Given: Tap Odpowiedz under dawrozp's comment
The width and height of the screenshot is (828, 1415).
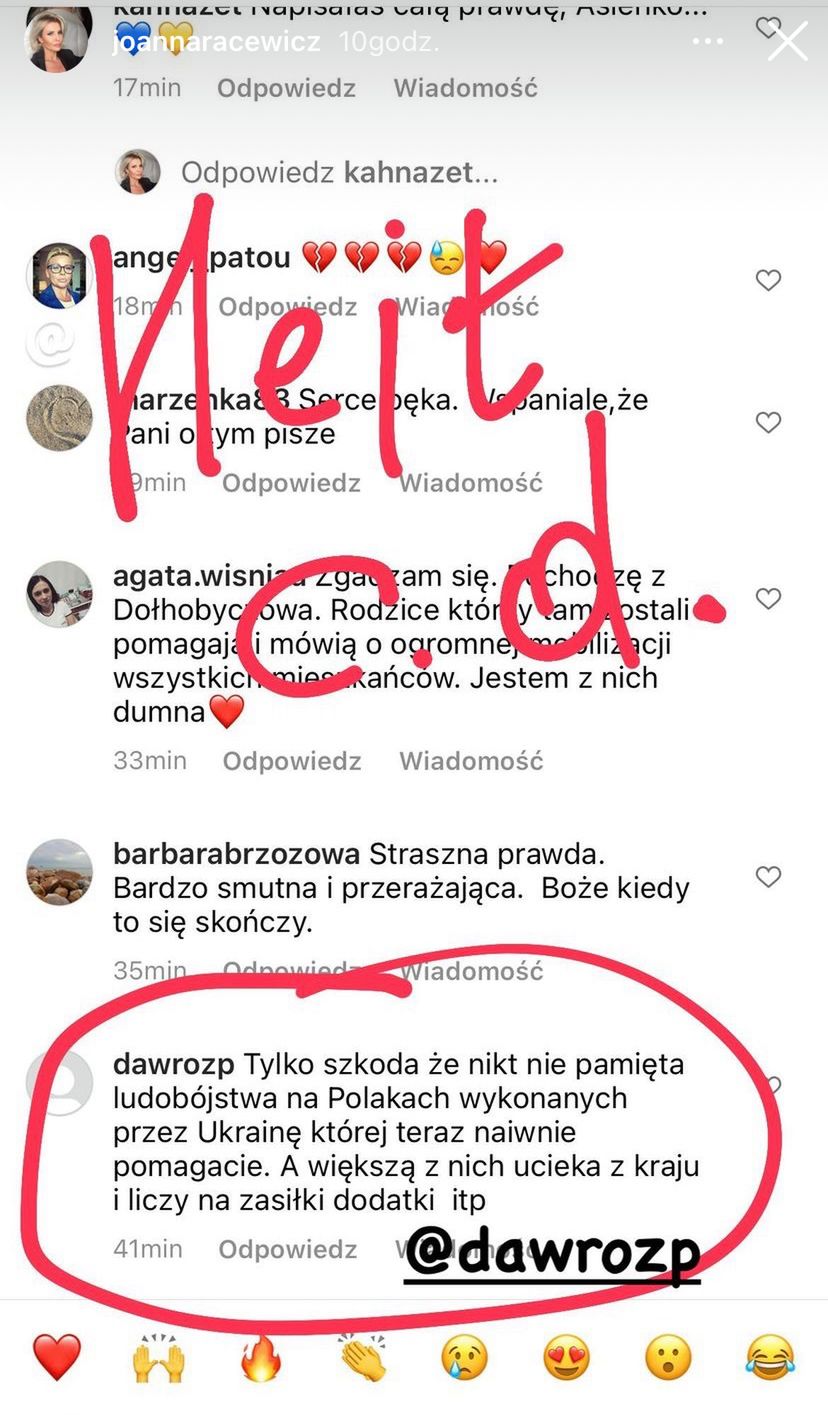Looking at the screenshot, I should click(288, 1249).
